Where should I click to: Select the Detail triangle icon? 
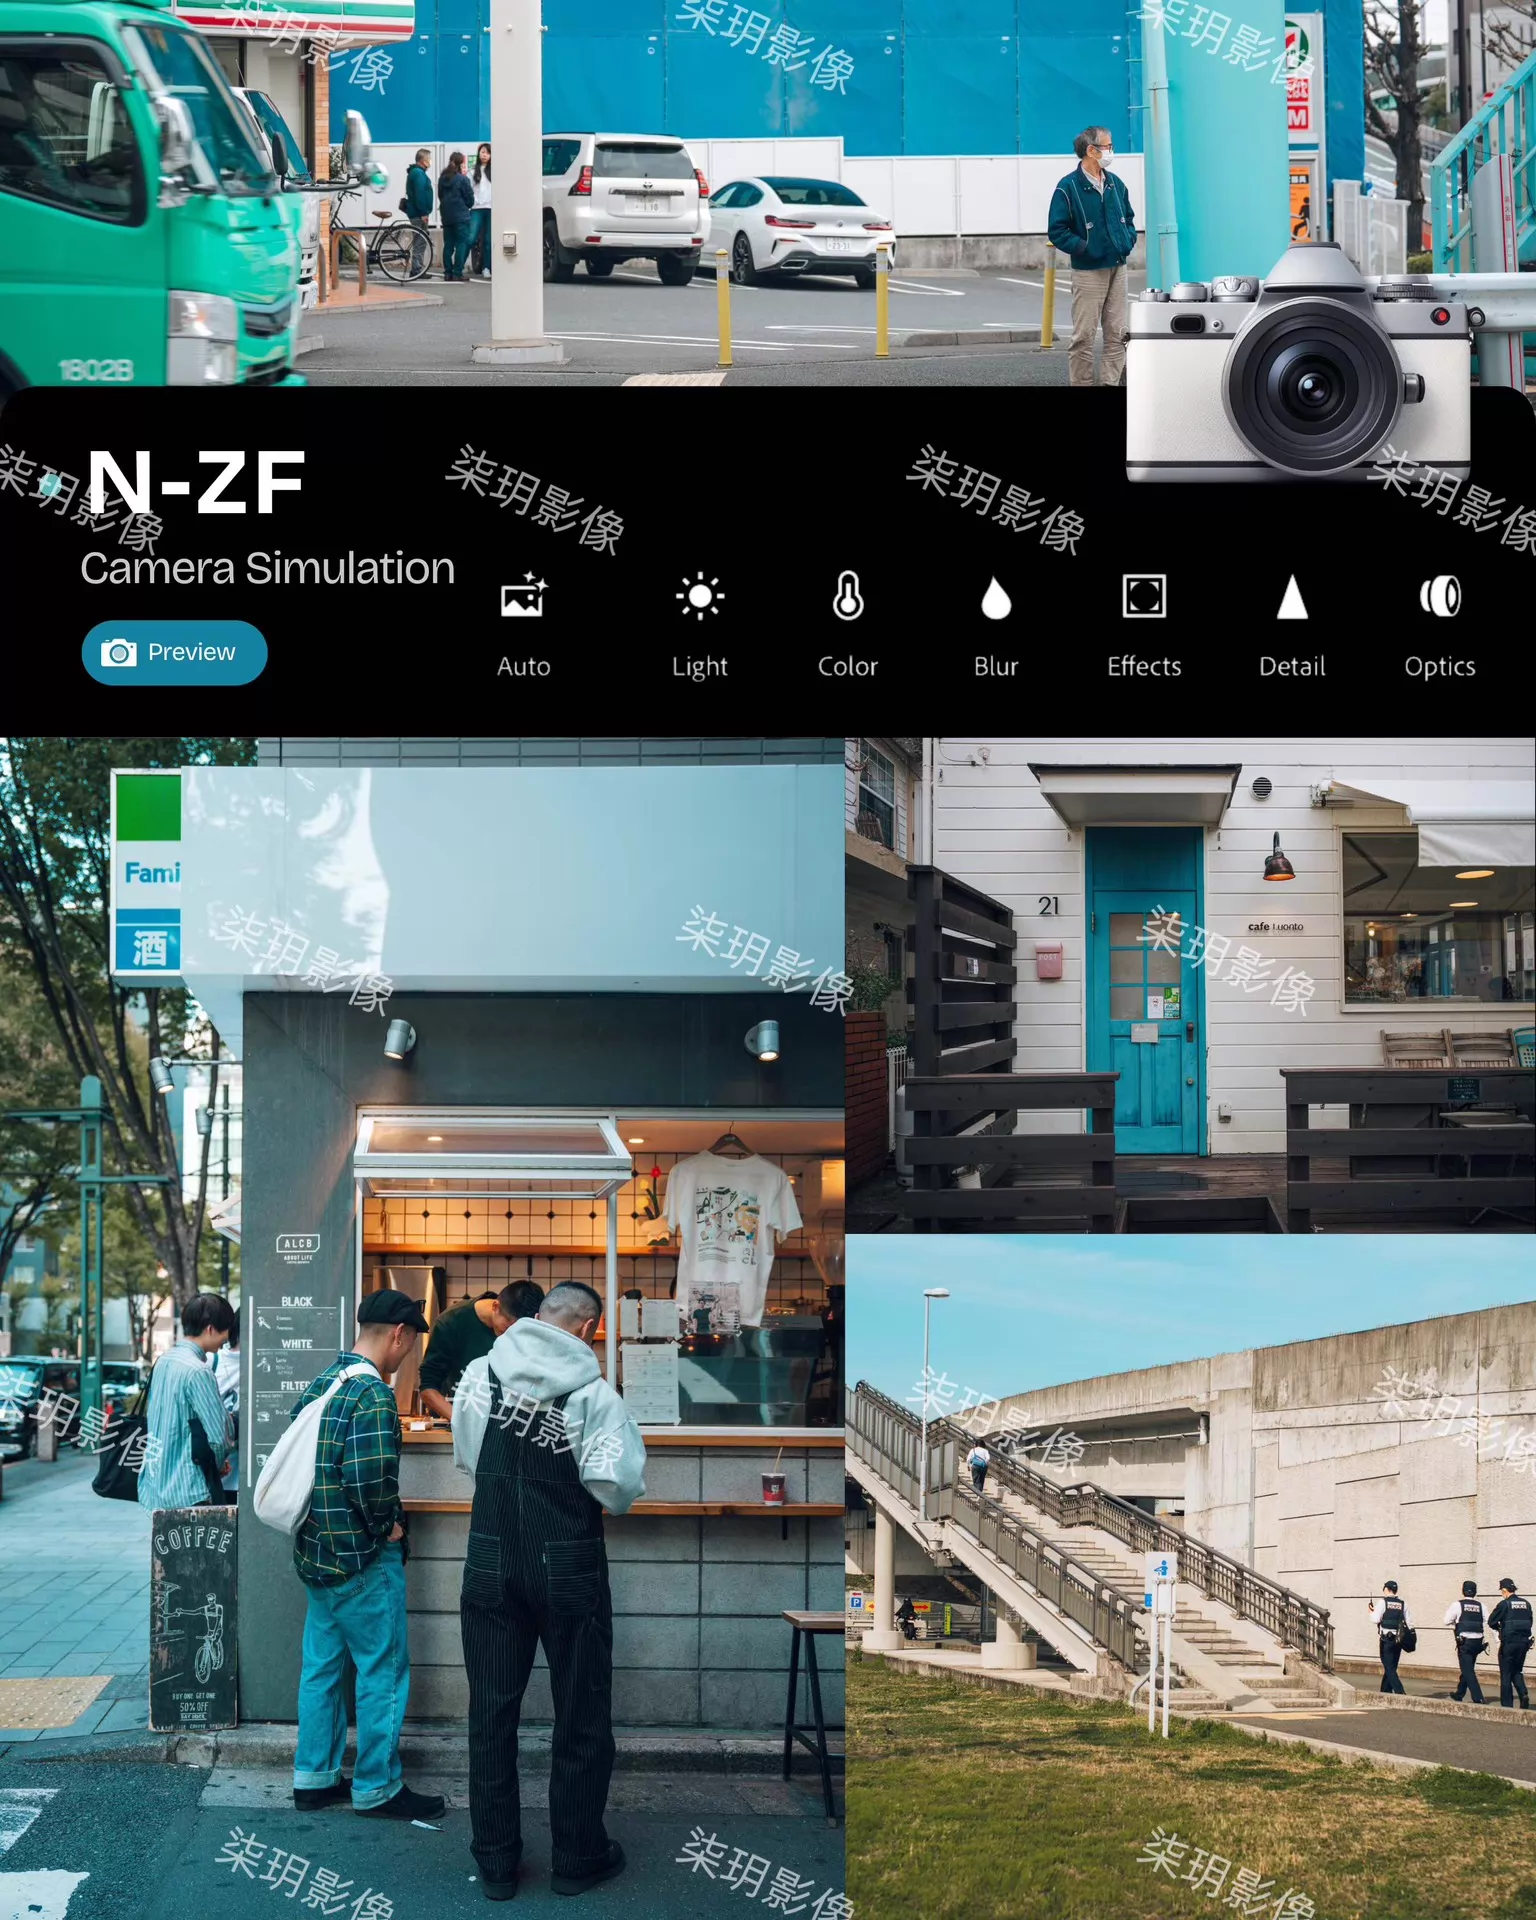[x=1292, y=597]
